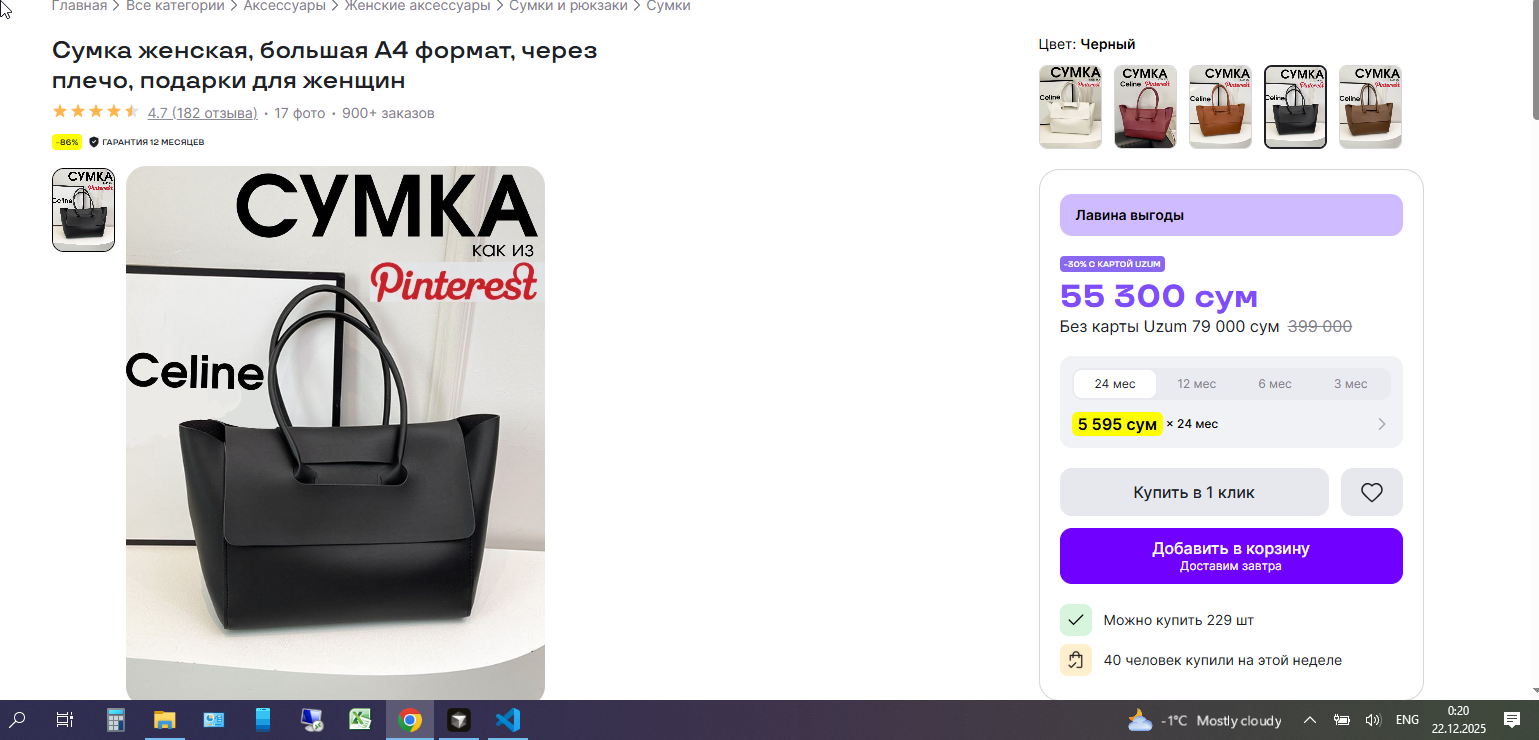The height and width of the screenshot is (740, 1539).
Task: Expand installment details chevron arrow
Action: pos(1382,424)
